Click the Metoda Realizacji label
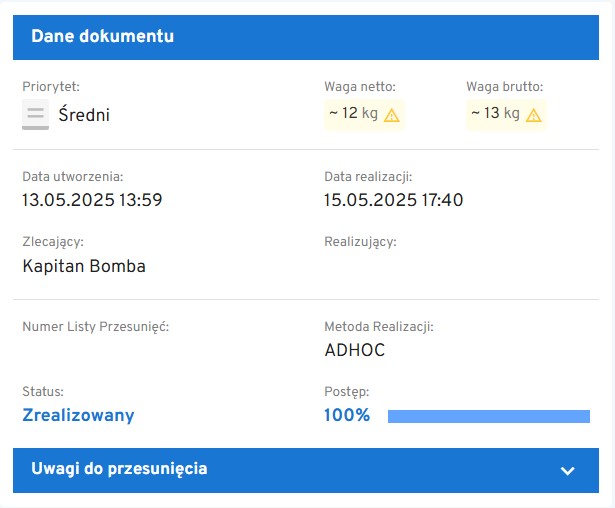Screen dimensions: 615x508 (378, 326)
